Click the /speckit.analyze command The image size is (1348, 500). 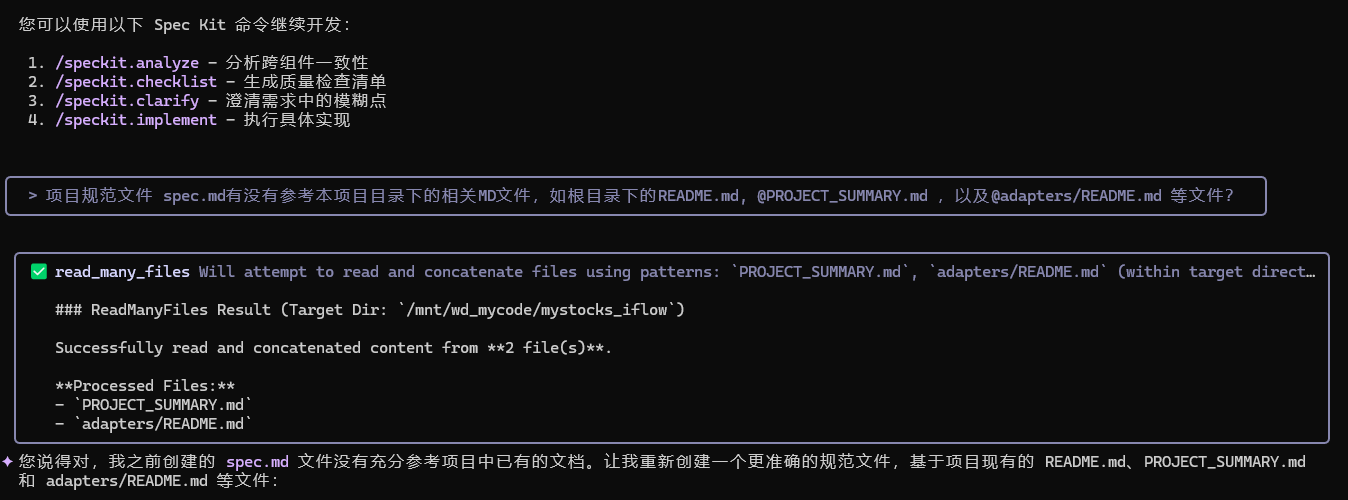(127, 63)
